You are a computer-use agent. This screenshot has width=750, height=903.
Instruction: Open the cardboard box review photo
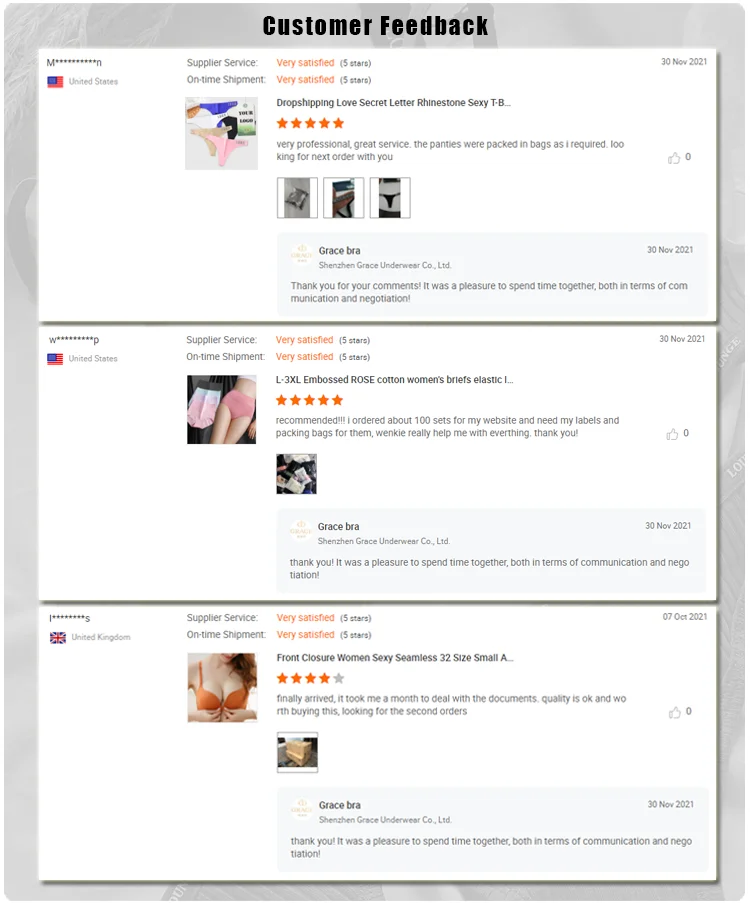297,752
